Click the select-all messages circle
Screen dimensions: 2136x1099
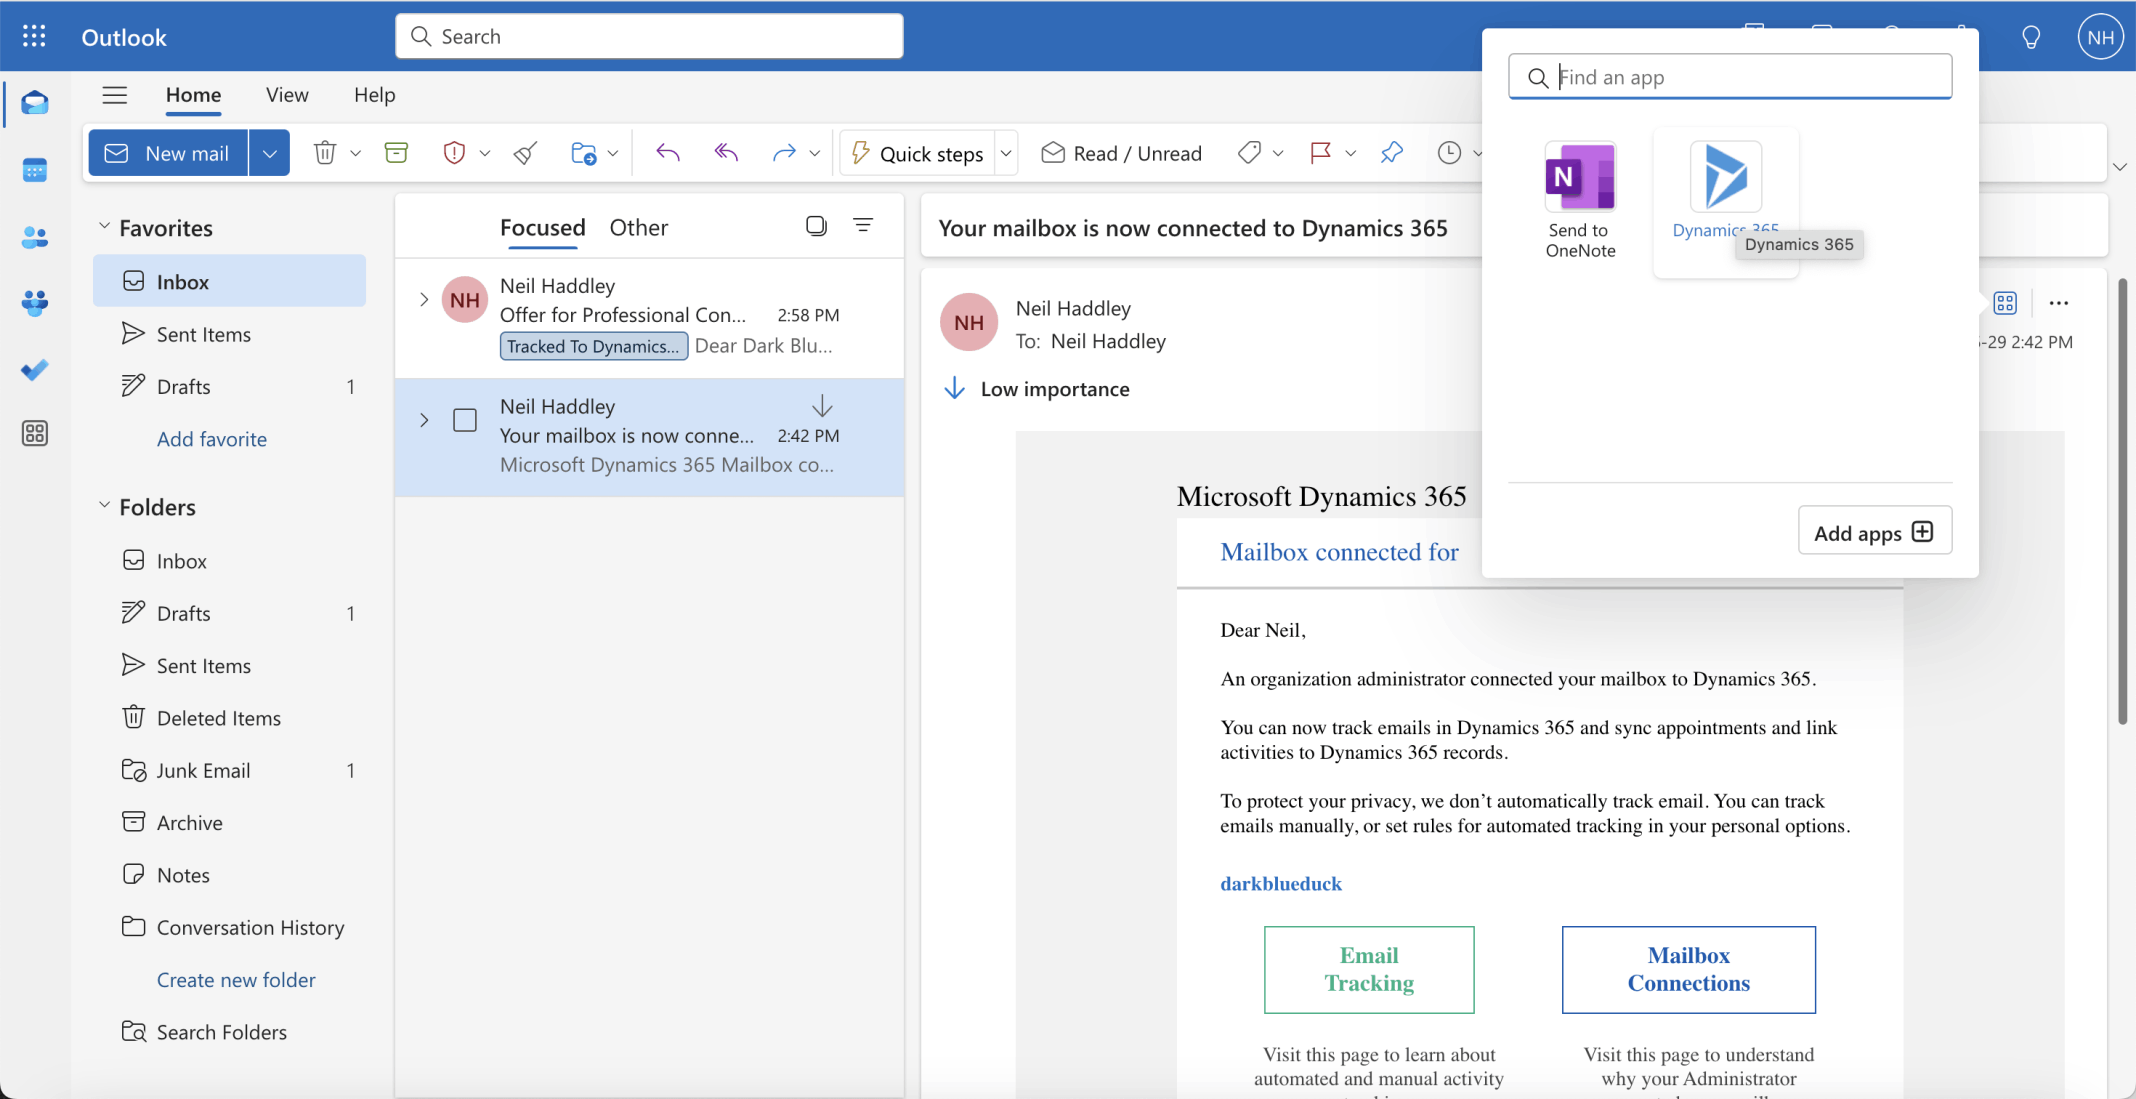tap(816, 226)
